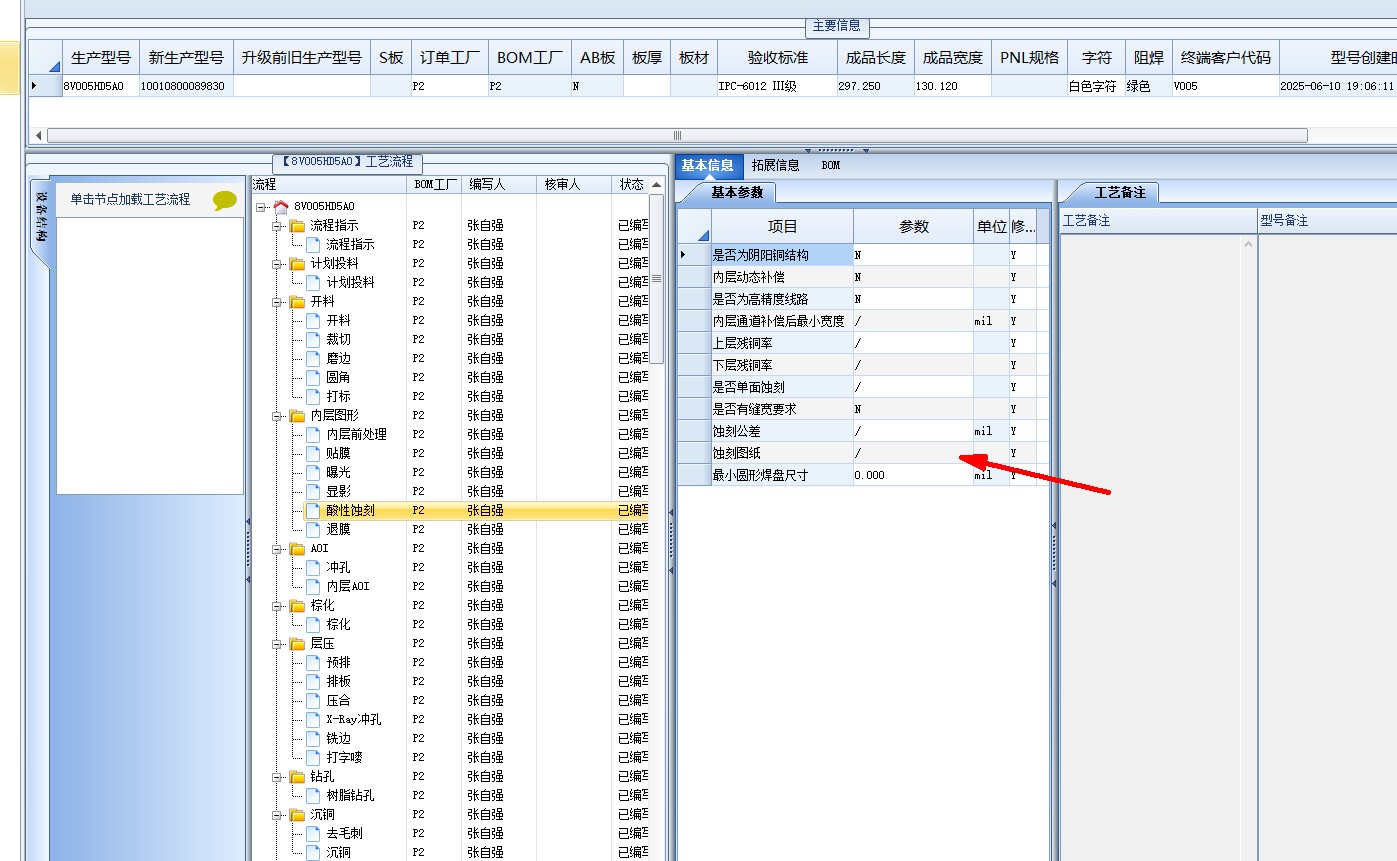Image resolution: width=1397 pixels, height=861 pixels.
Task: Click the folder icon next to 层压 group
Action: click(x=297, y=643)
